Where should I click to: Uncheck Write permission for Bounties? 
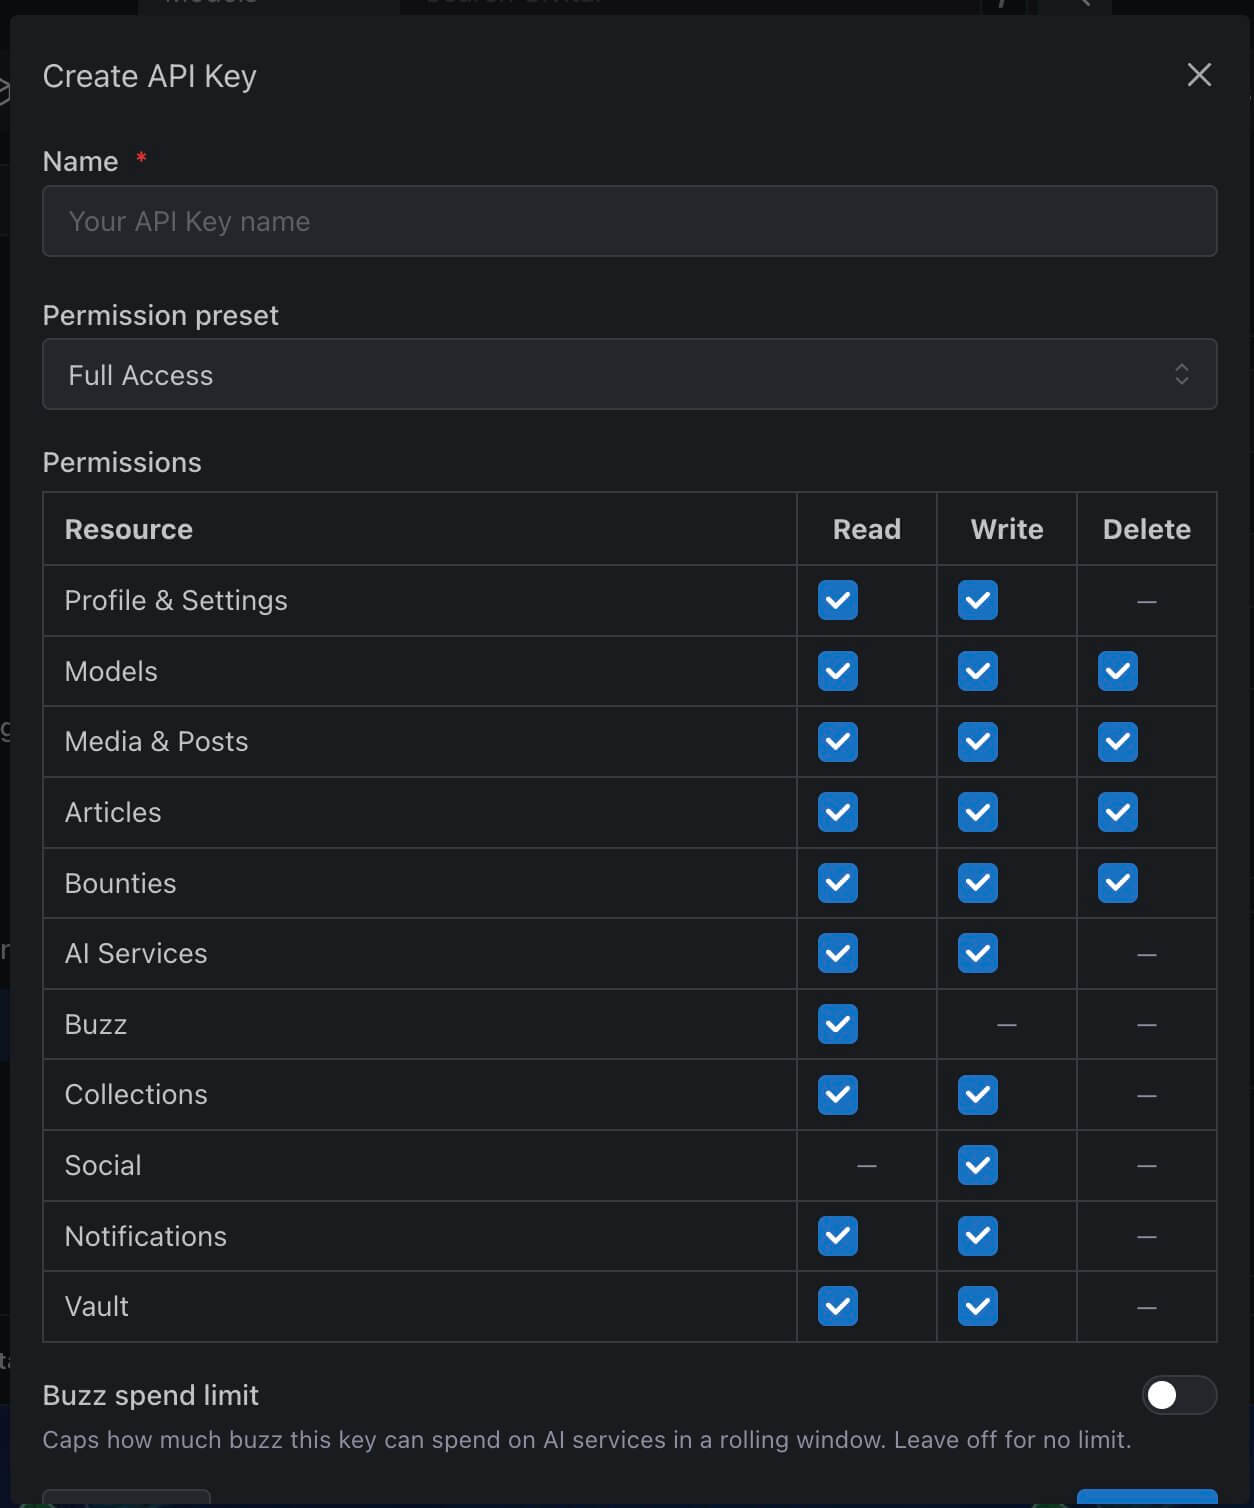[x=978, y=883]
